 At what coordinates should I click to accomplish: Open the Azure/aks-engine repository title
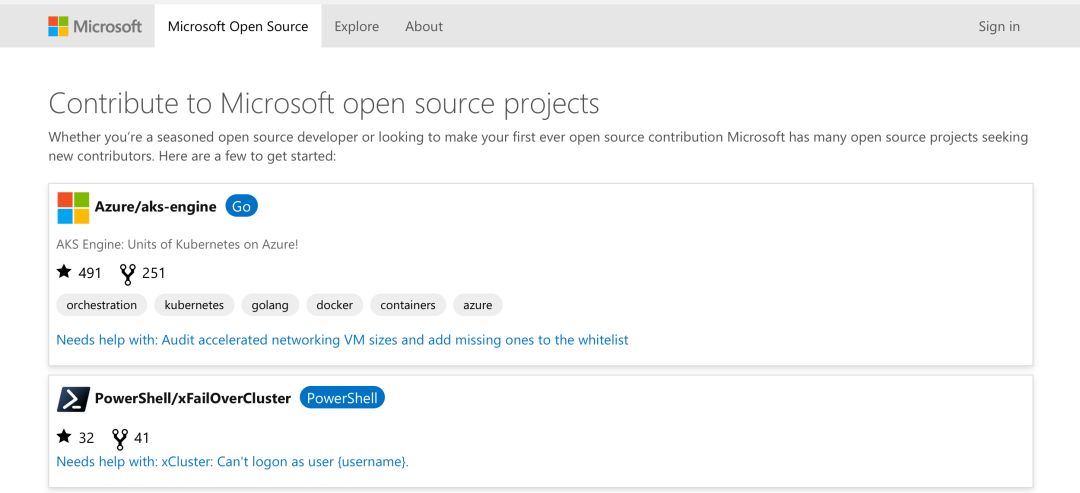[155, 207]
